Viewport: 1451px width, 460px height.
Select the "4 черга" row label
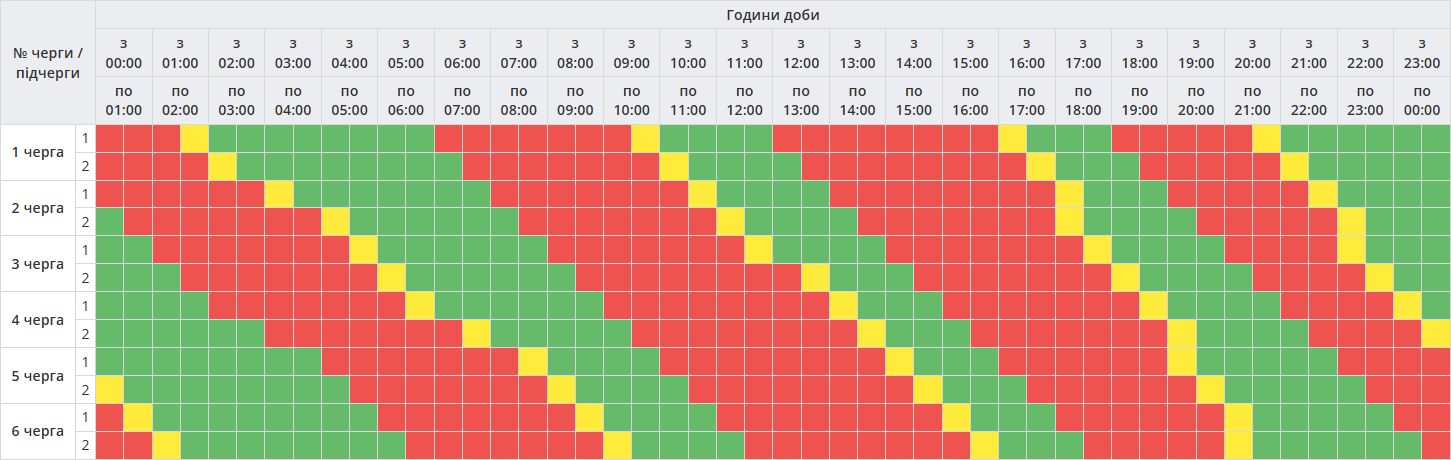click(38, 320)
